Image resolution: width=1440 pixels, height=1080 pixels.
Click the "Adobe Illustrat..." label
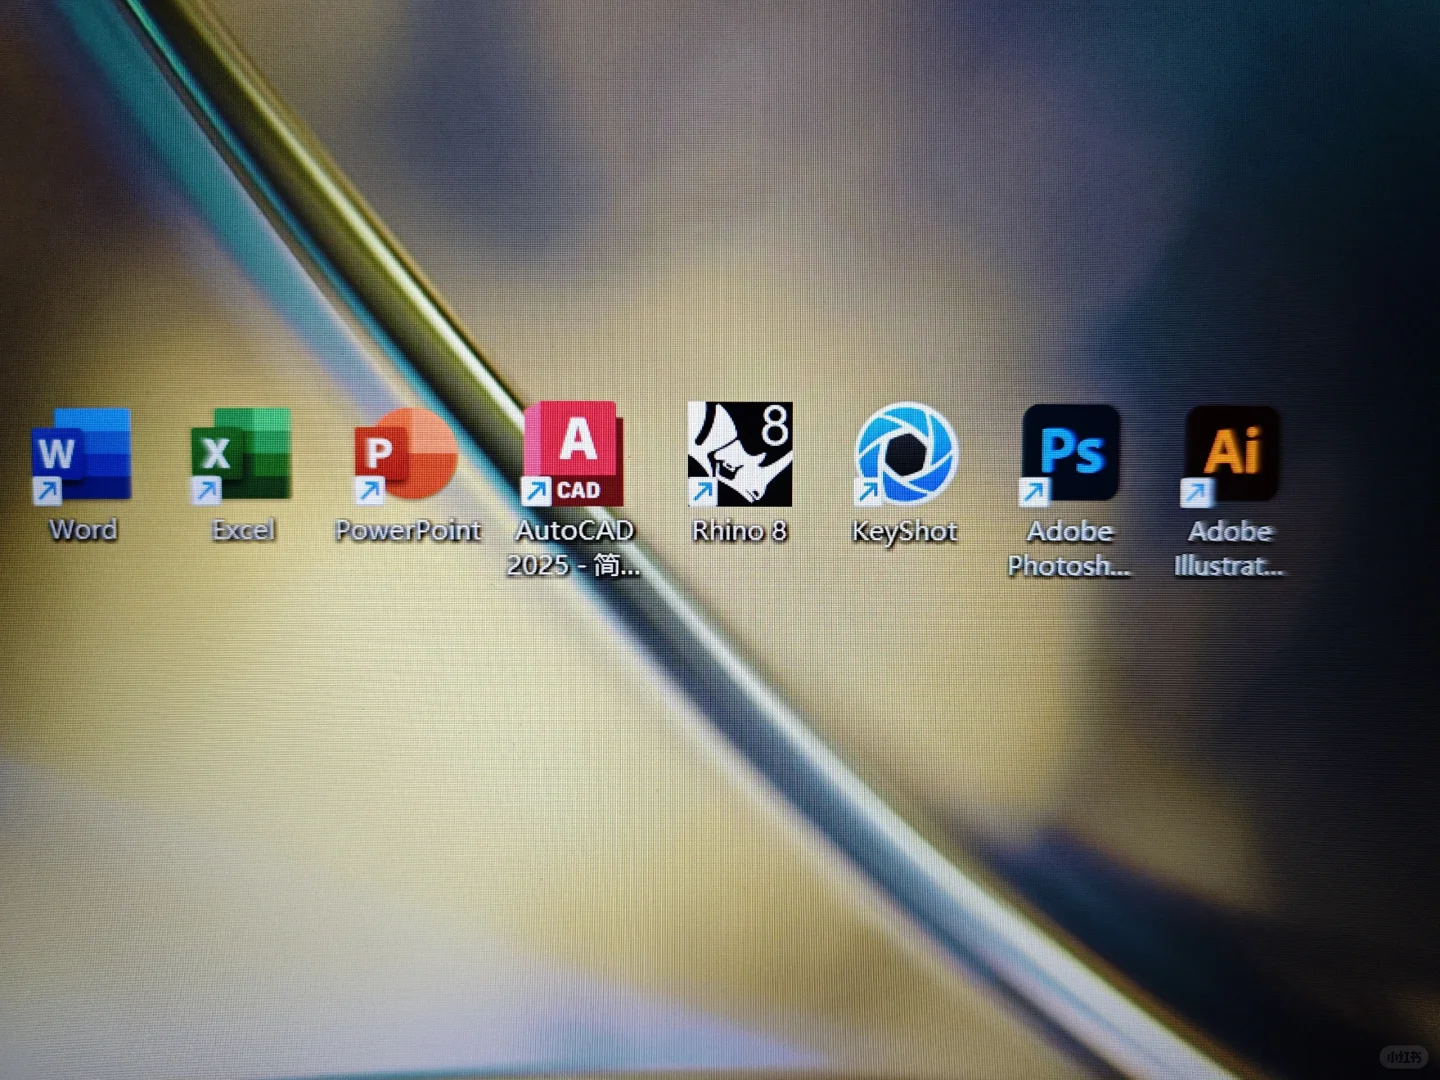tap(1229, 549)
